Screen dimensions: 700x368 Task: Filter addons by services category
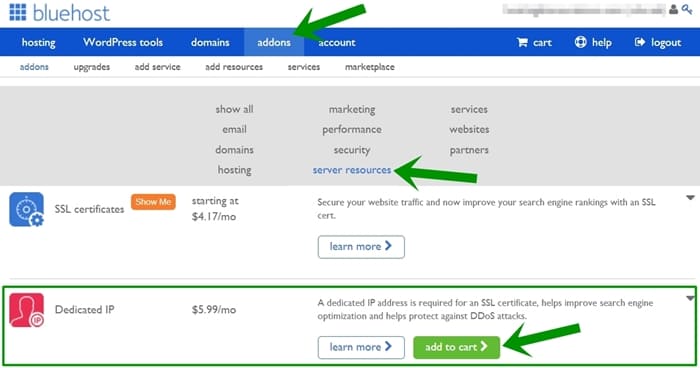[469, 109]
